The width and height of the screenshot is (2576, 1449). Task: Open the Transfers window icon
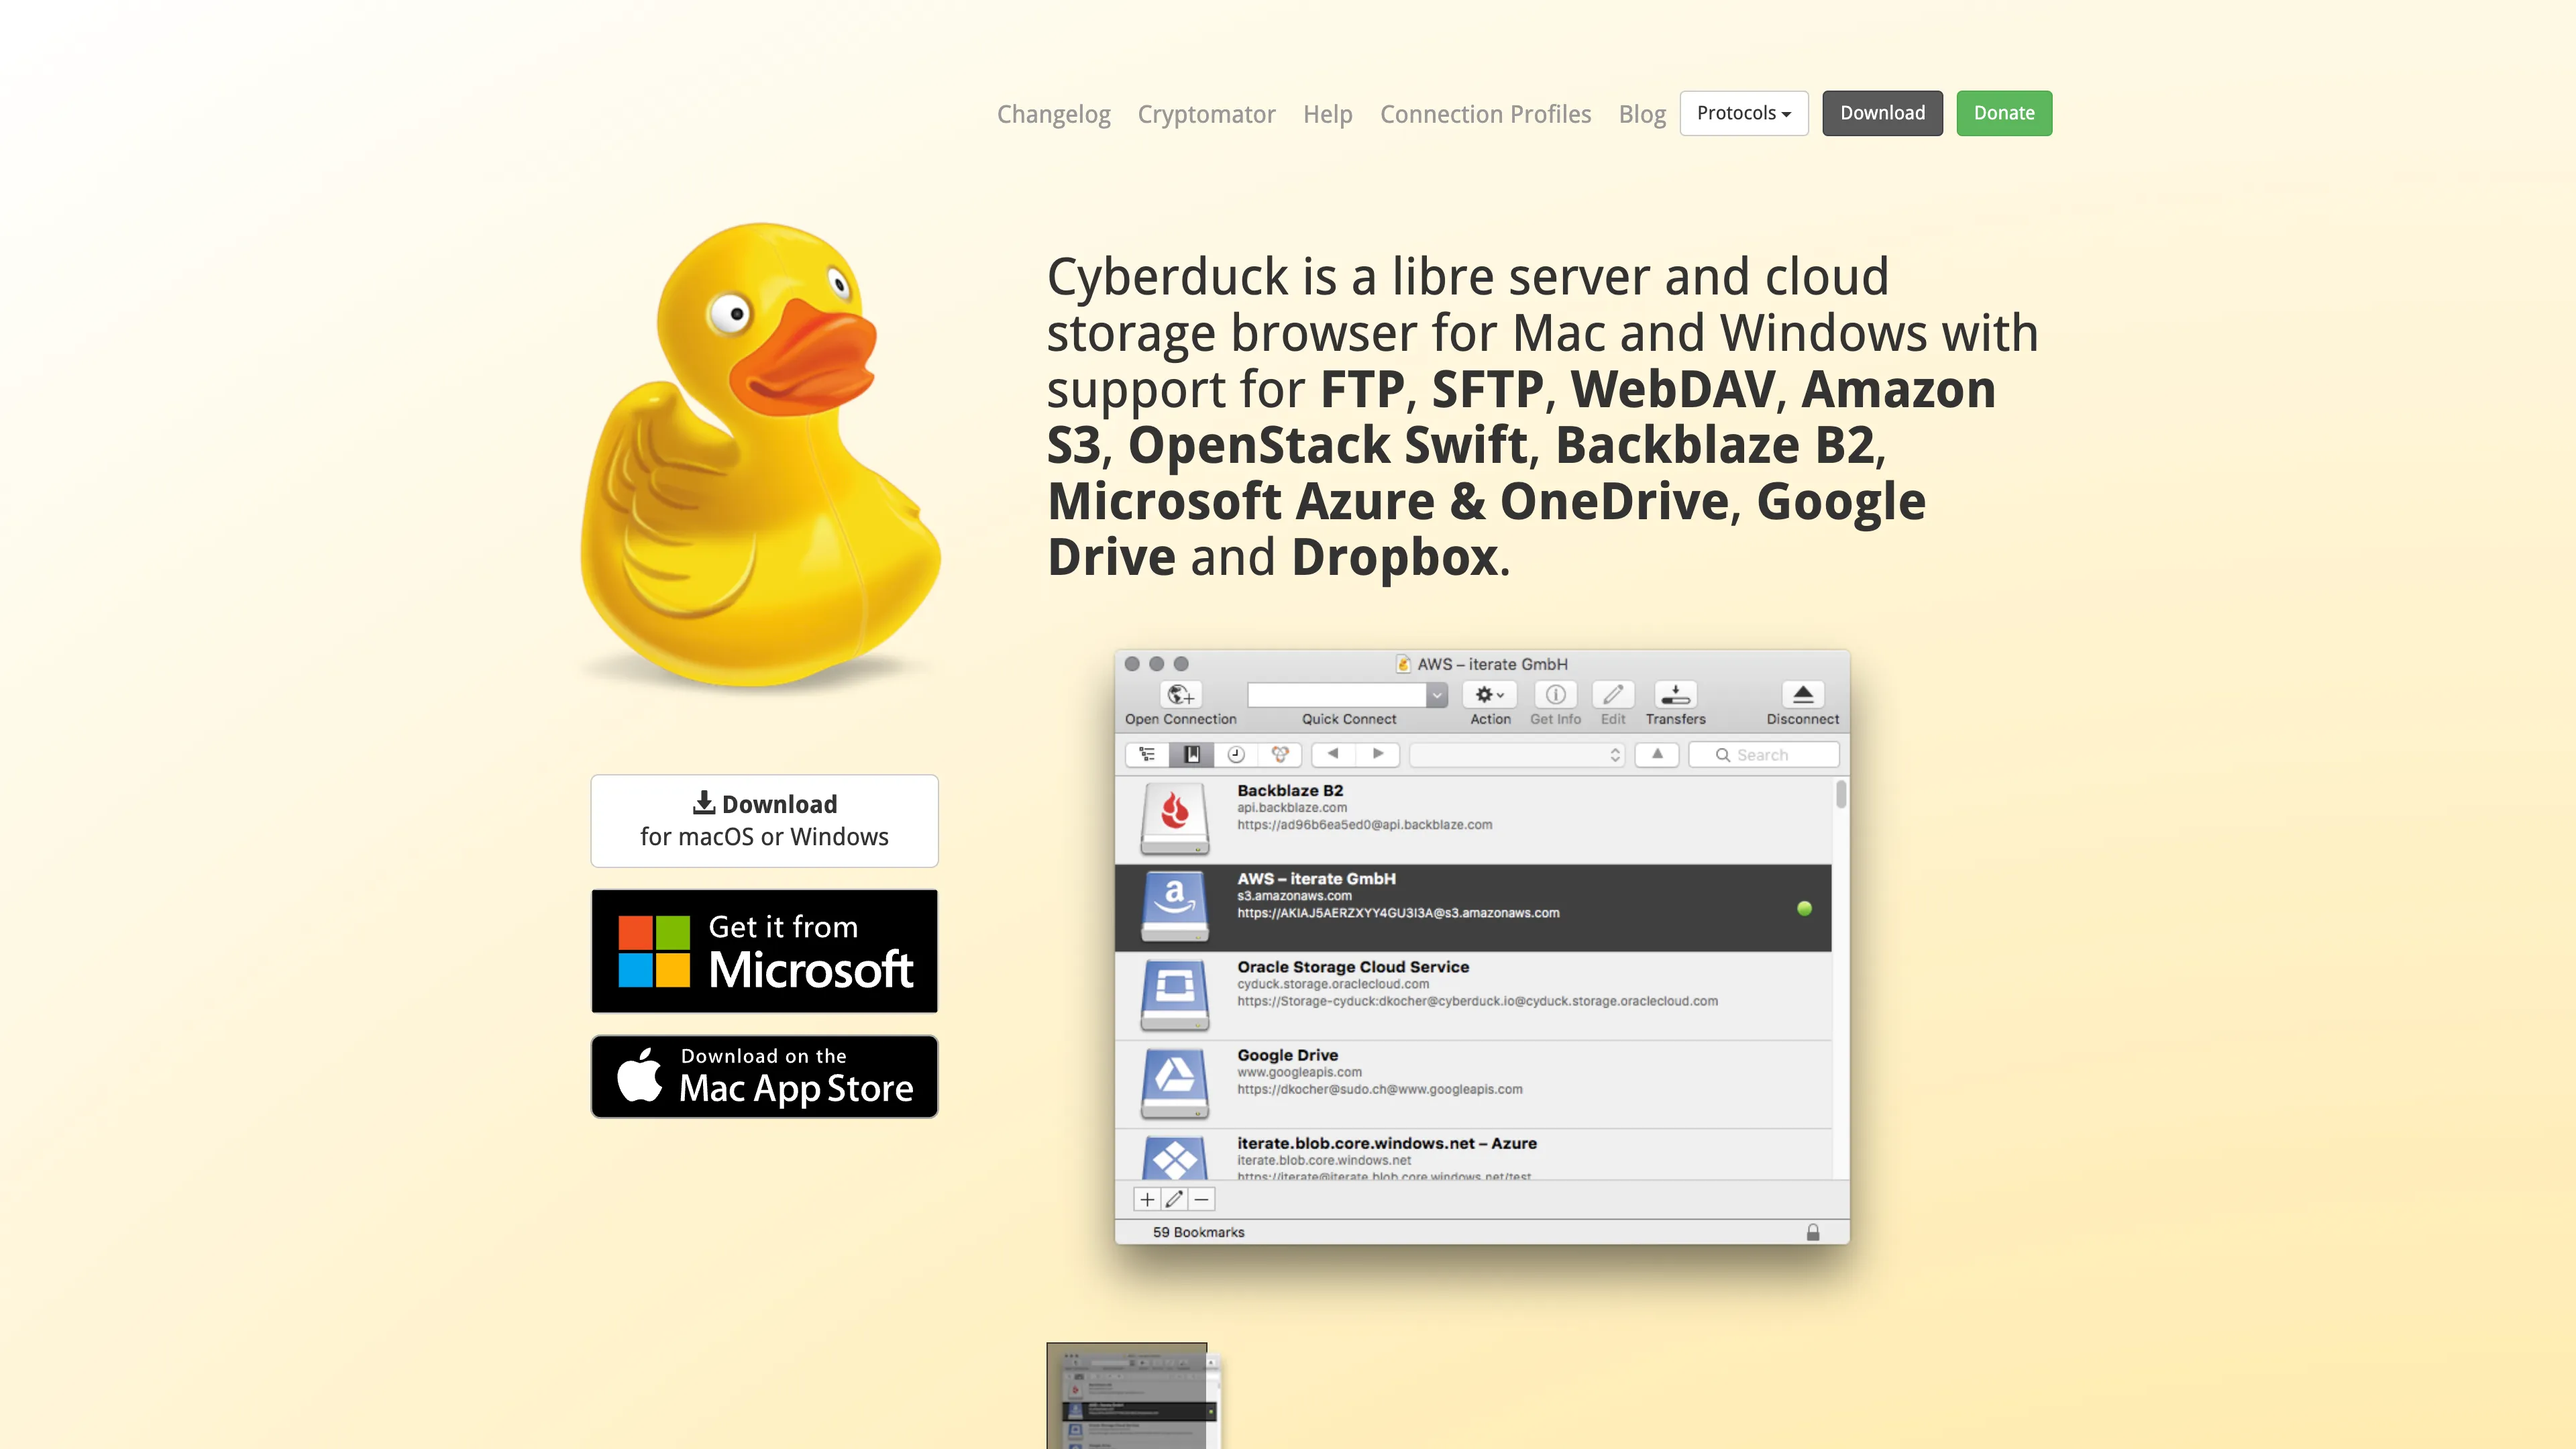coord(1675,694)
